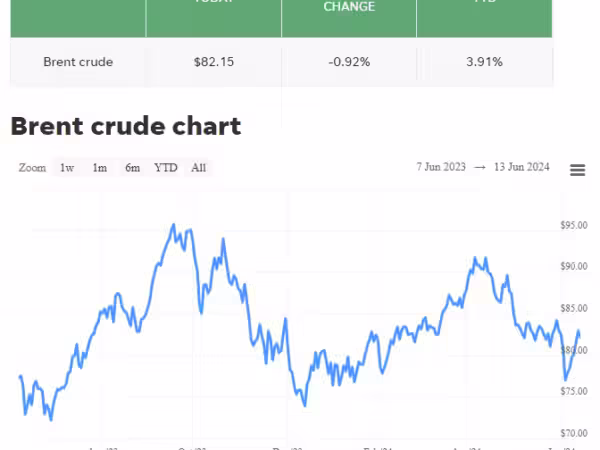The image size is (600, 450).
Task: Click the 3.91% YTD value
Action: (x=484, y=62)
